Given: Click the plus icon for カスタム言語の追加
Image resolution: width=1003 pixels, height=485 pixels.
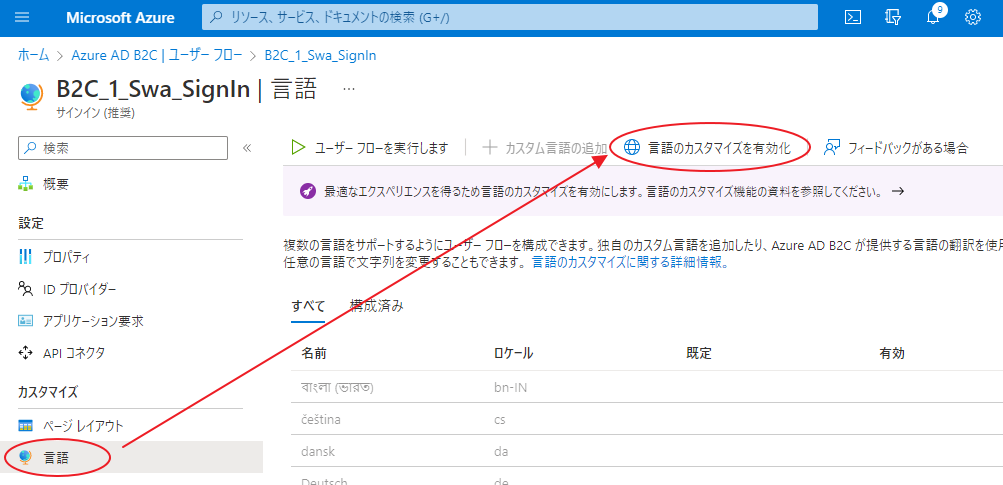Looking at the screenshot, I should click(x=489, y=148).
